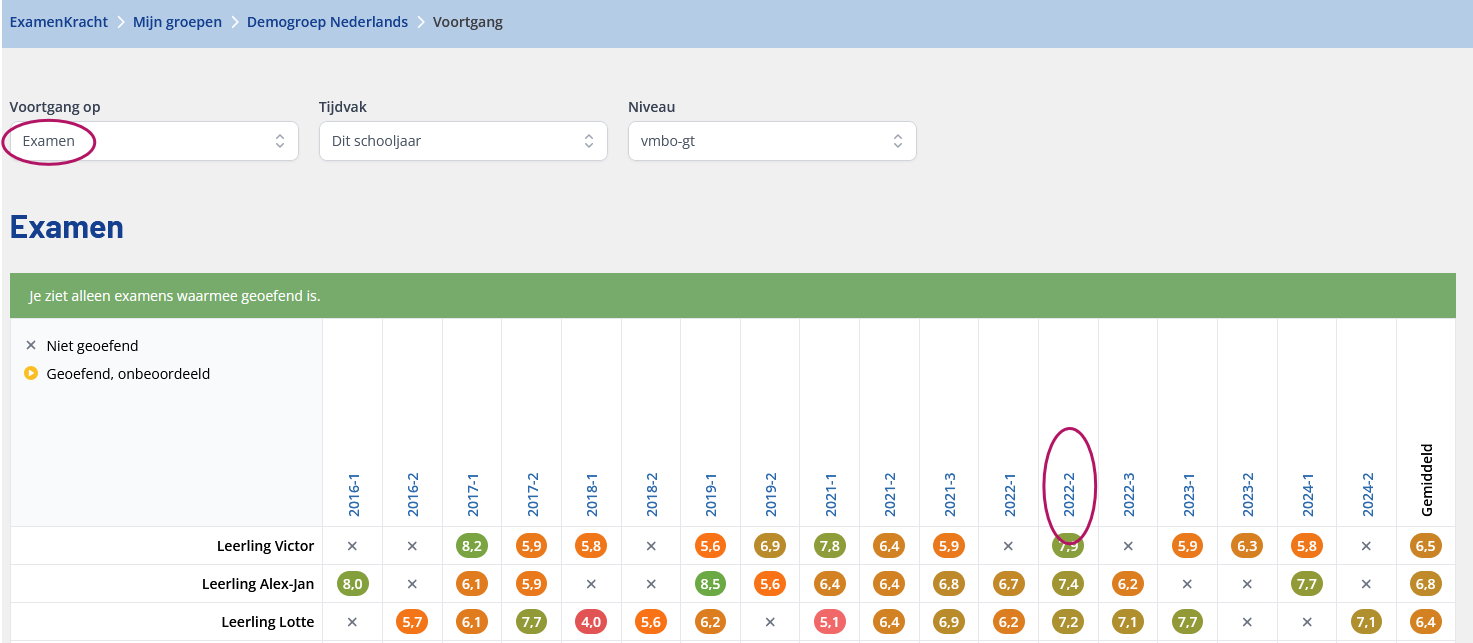Open Leerling Alex-Jan's 8,0 score badge
This screenshot has width=1473, height=643.
click(x=352, y=584)
